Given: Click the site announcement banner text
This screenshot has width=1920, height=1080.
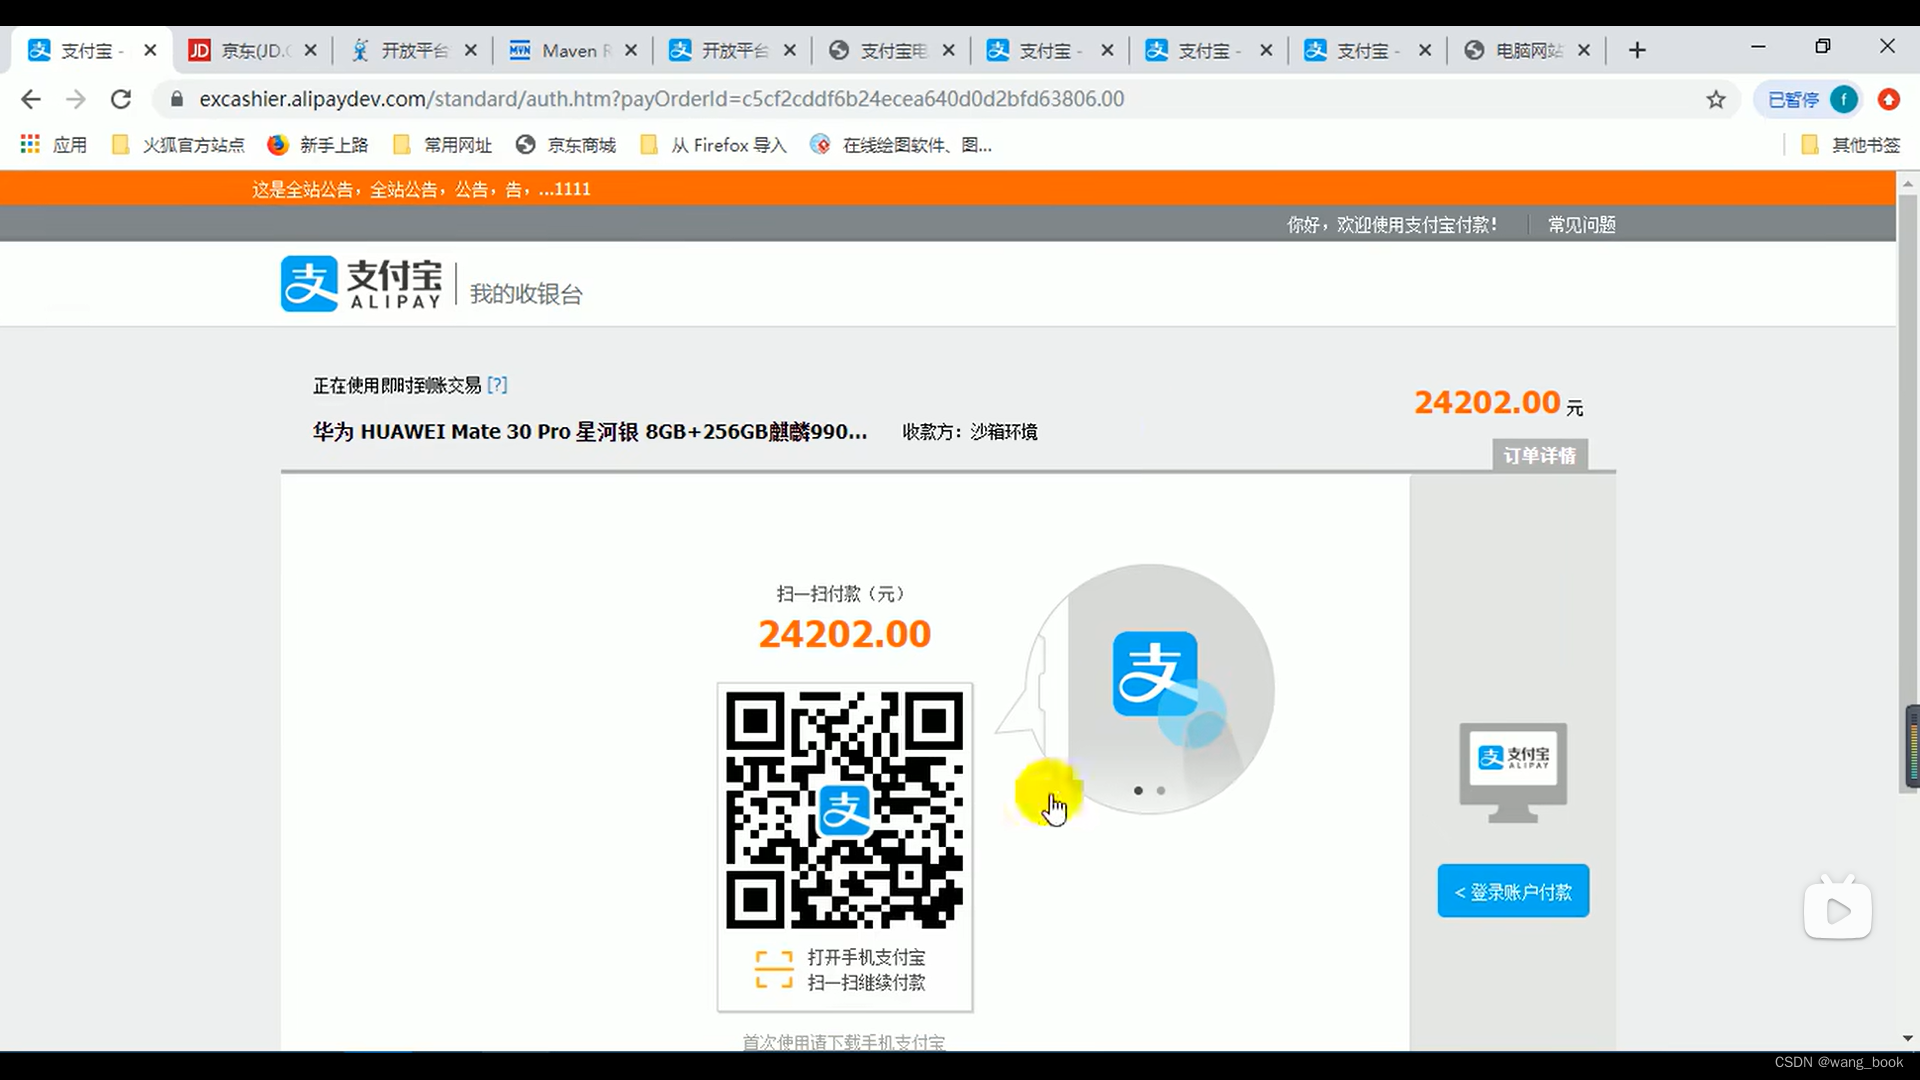Looking at the screenshot, I should pos(421,189).
